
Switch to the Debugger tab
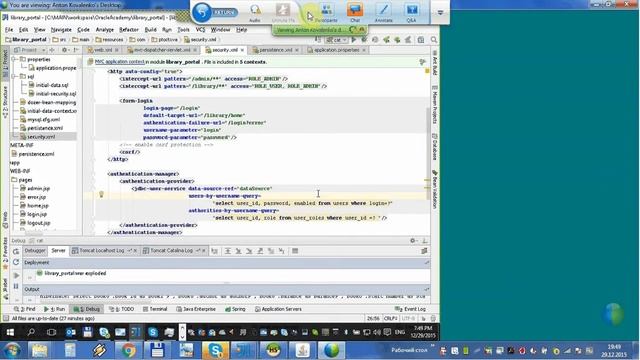coord(35,251)
